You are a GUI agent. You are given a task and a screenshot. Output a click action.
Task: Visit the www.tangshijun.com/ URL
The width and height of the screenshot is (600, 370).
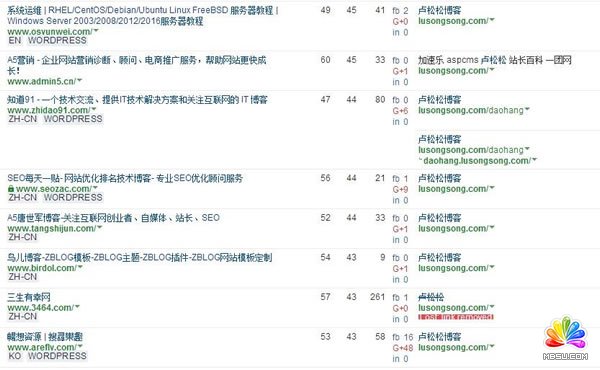pyautogui.click(x=52, y=228)
